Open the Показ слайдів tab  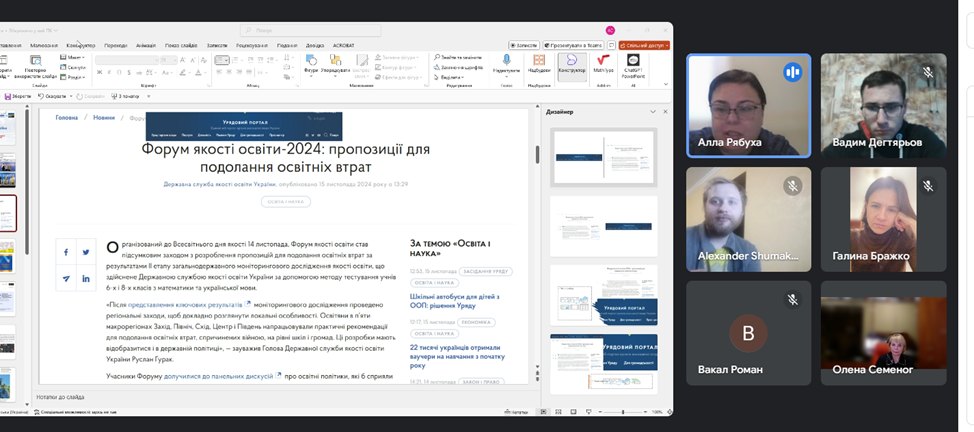181,45
